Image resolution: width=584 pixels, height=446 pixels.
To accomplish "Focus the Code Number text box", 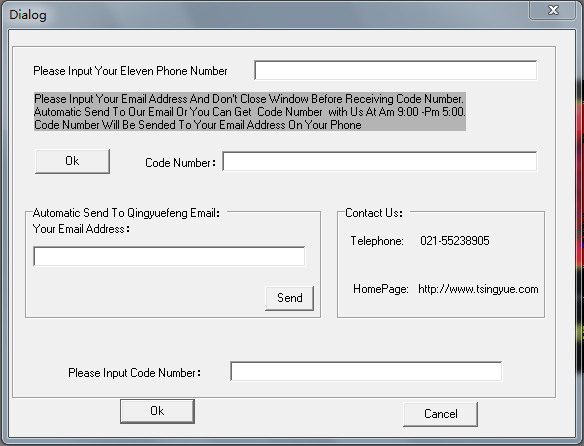I will (x=380, y=161).
